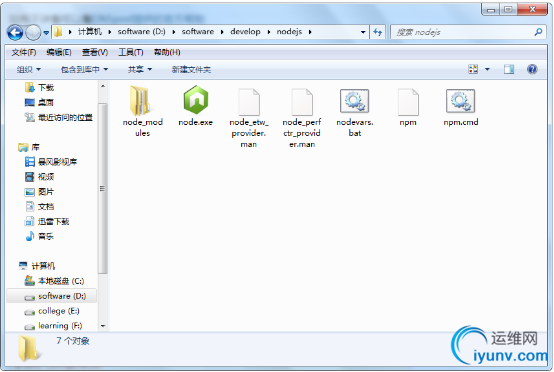Open the 编辑(E) menu

click(59, 52)
